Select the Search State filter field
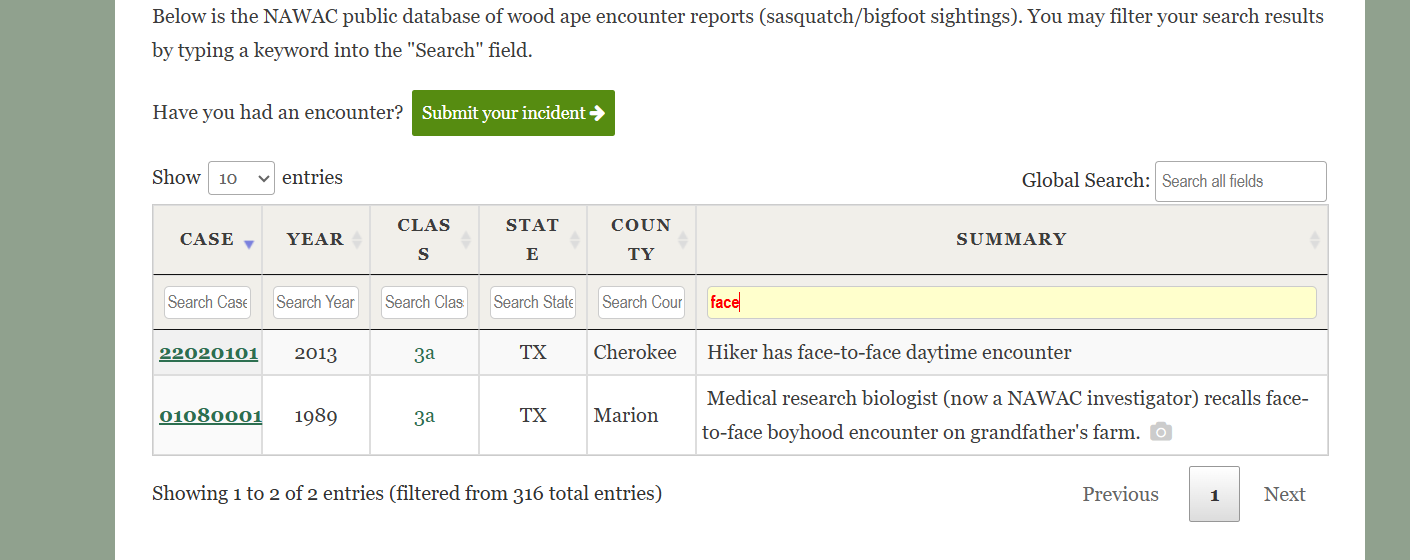Viewport: 1410px width, 560px height. 533,302
